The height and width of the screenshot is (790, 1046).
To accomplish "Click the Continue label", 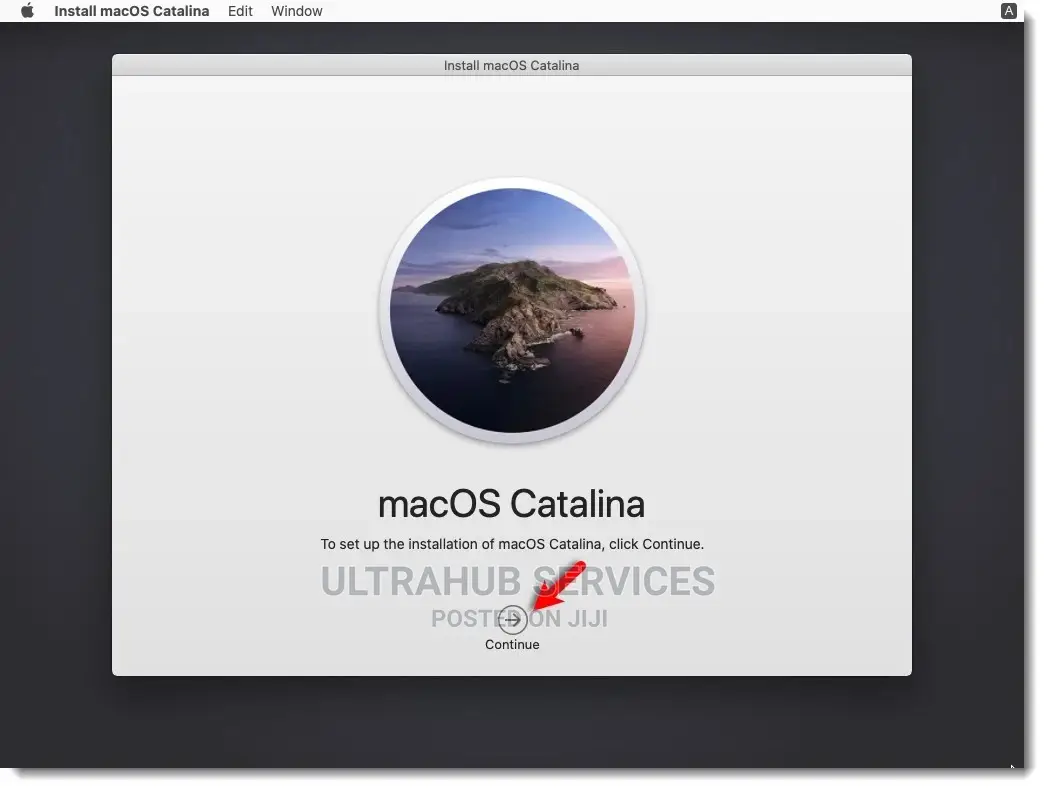I will pyautogui.click(x=512, y=645).
